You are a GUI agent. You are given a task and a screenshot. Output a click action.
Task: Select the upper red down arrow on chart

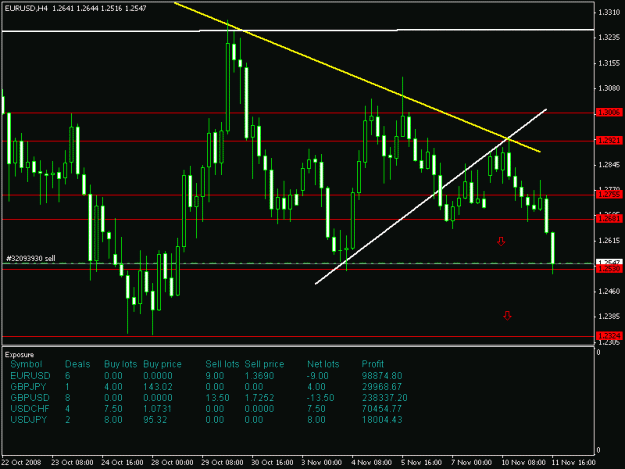[x=501, y=241]
